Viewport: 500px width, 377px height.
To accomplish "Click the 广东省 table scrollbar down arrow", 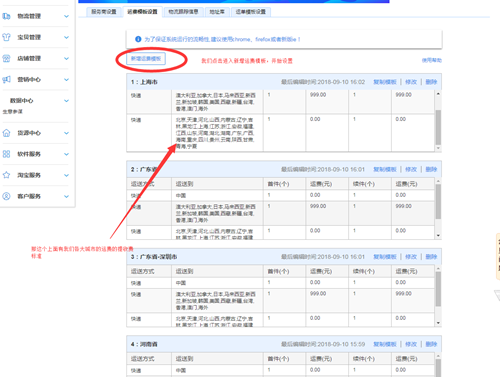I will coord(438,235).
